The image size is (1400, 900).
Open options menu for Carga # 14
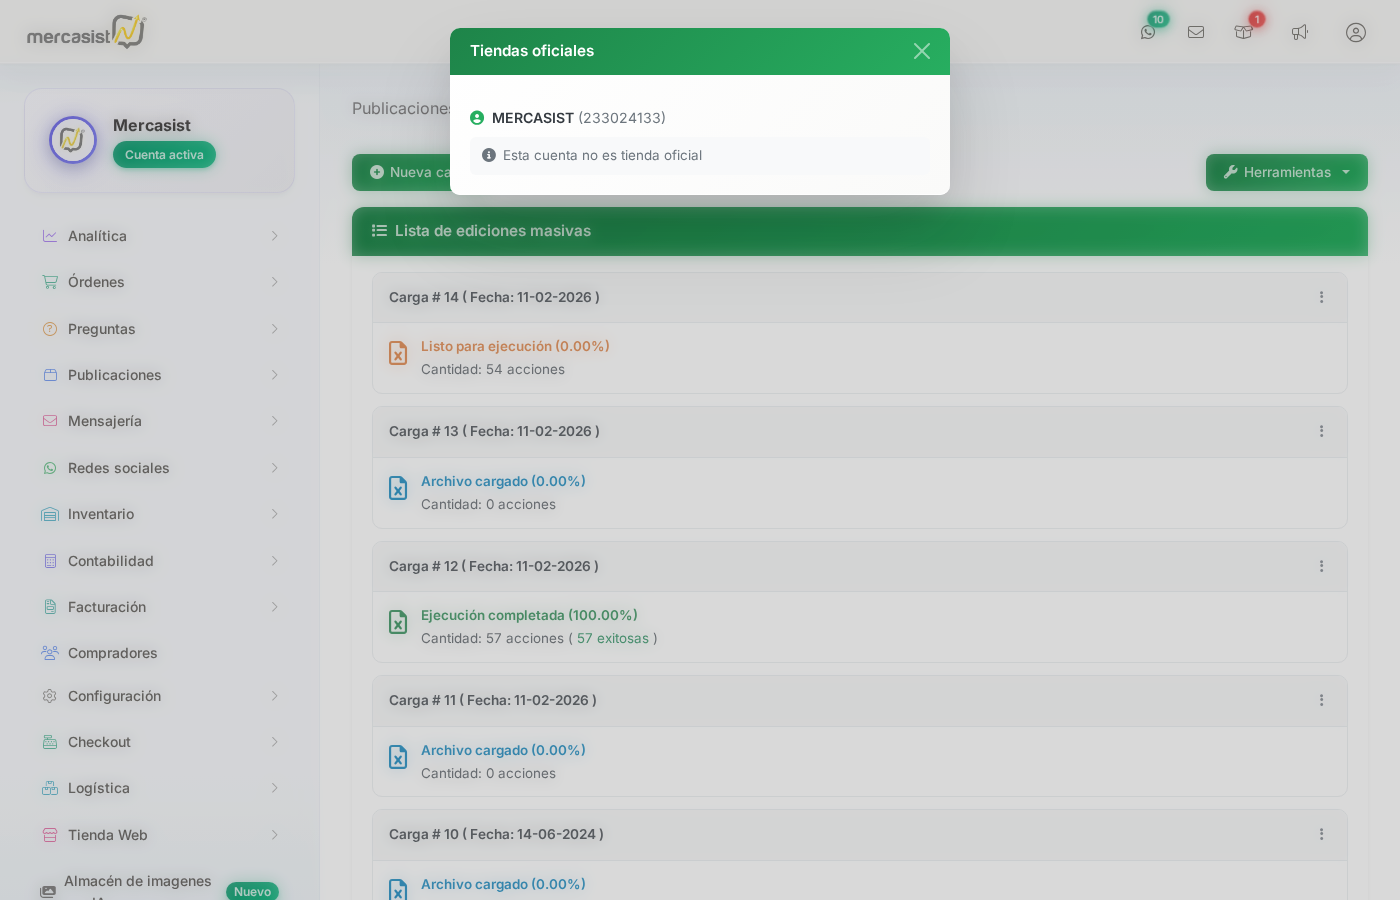pos(1321,297)
